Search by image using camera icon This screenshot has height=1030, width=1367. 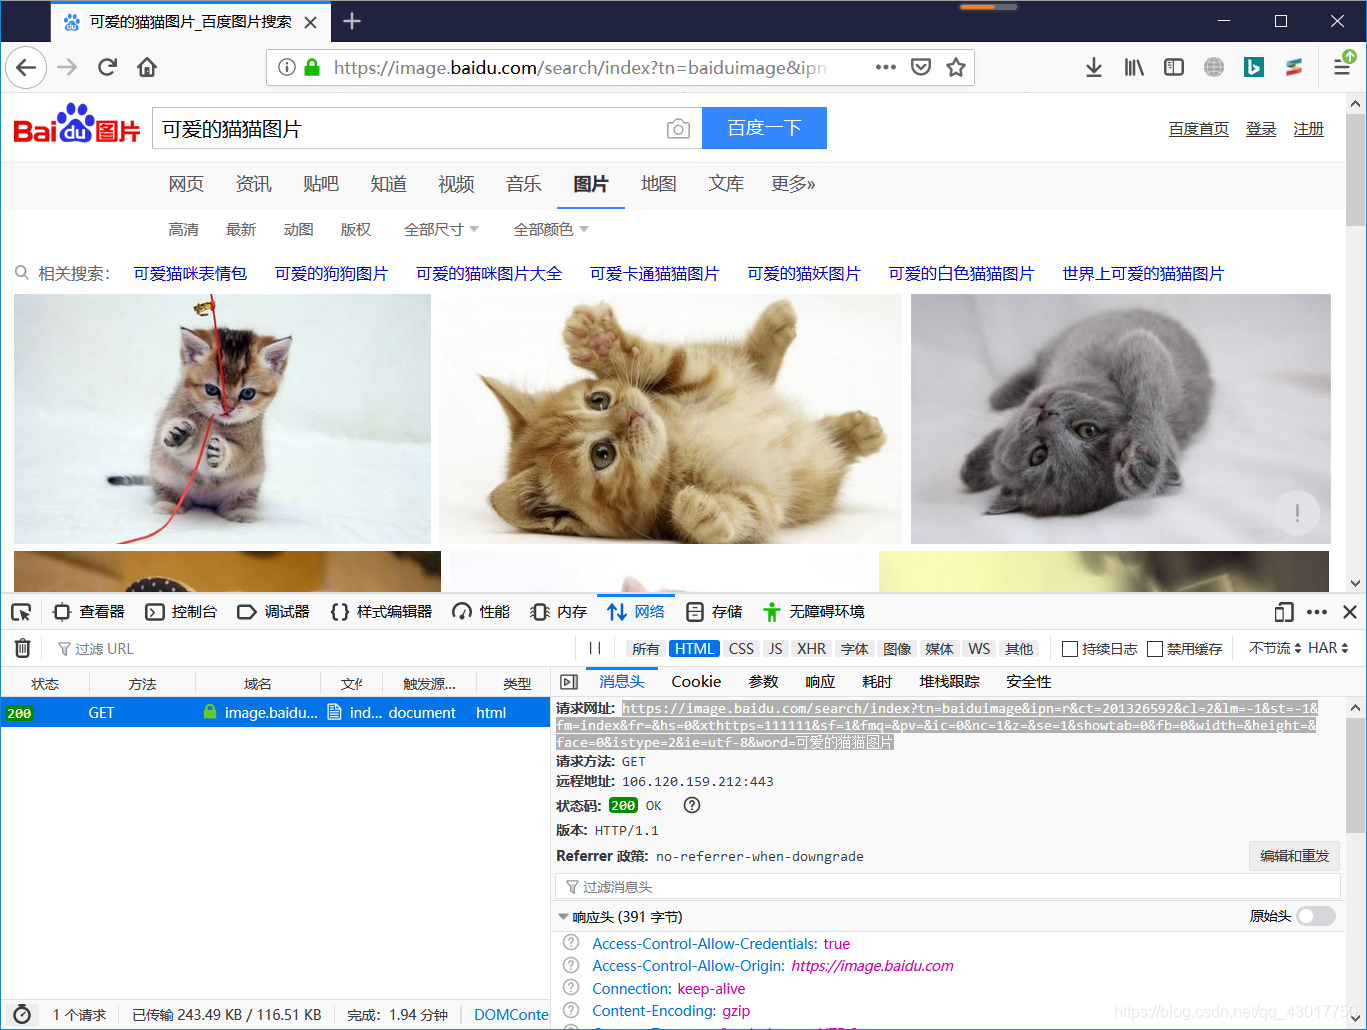[x=678, y=129]
